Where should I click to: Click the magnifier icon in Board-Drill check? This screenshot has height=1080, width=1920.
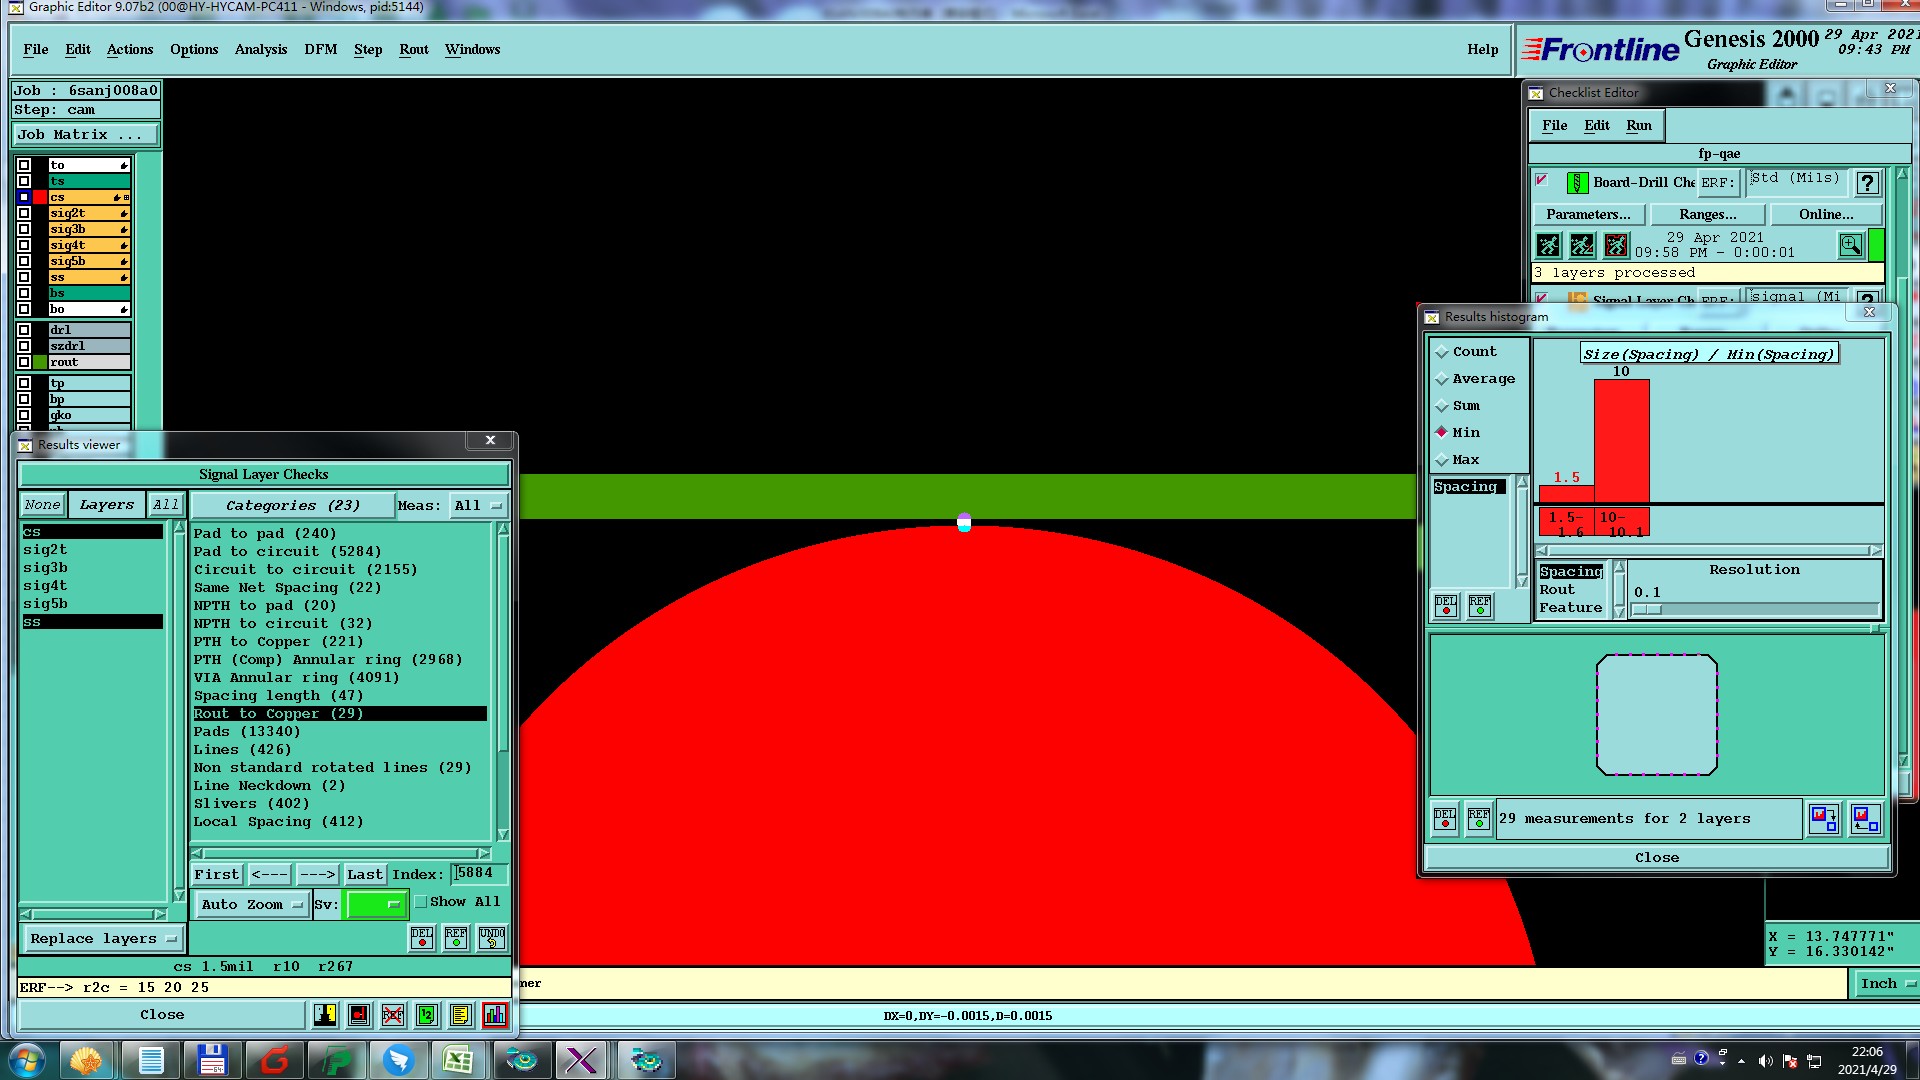(x=1850, y=245)
